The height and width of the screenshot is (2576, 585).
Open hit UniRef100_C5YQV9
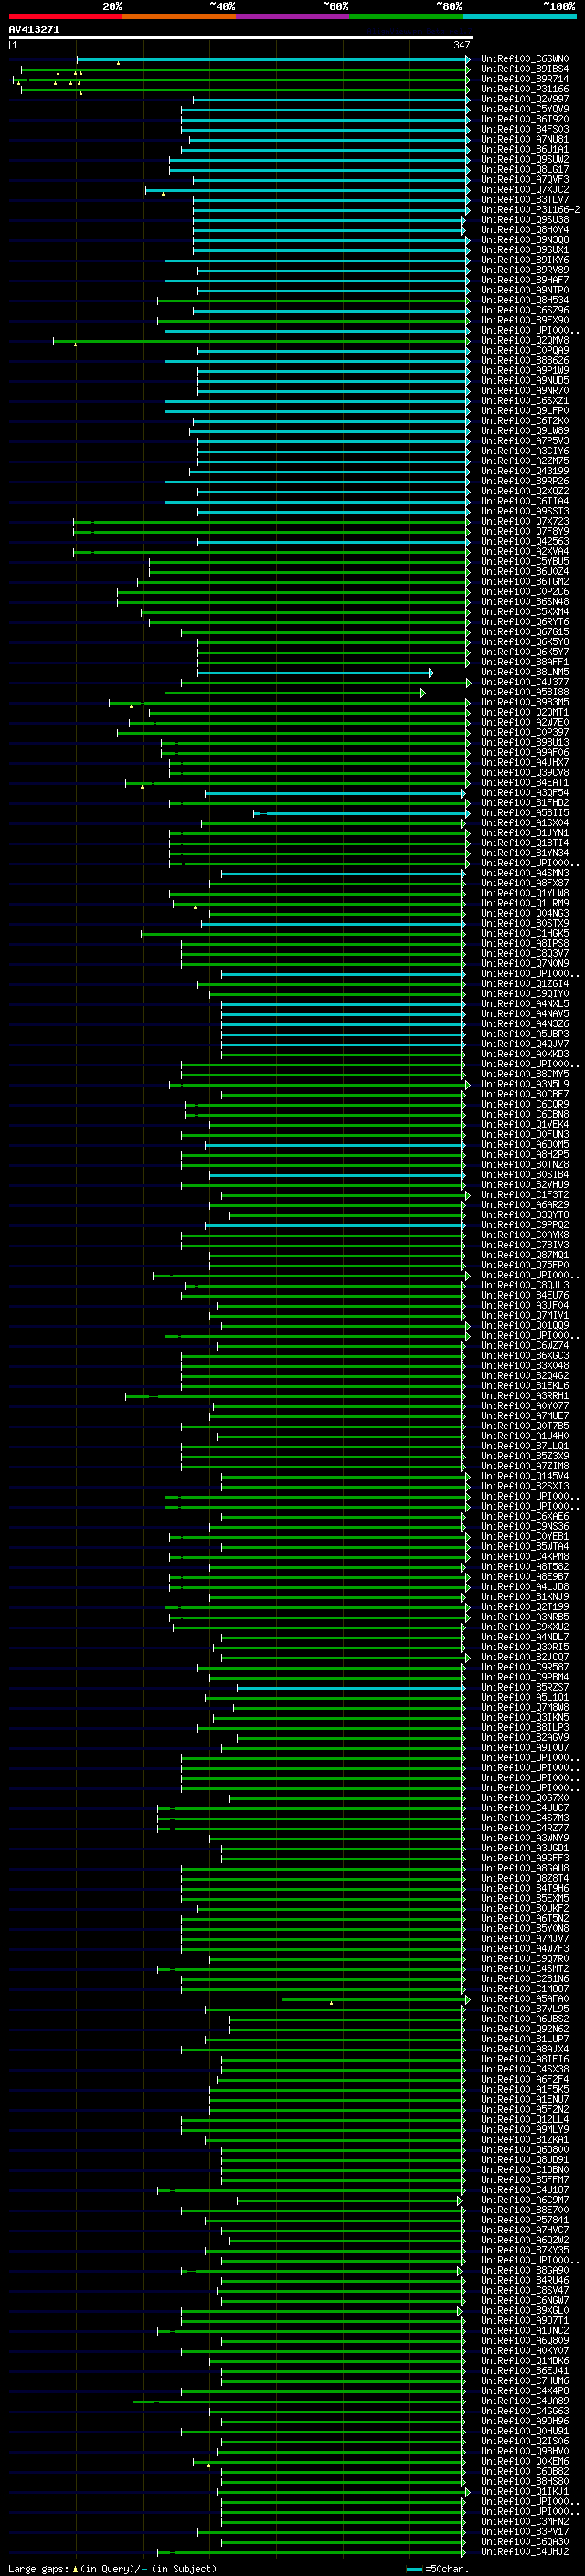click(x=524, y=110)
